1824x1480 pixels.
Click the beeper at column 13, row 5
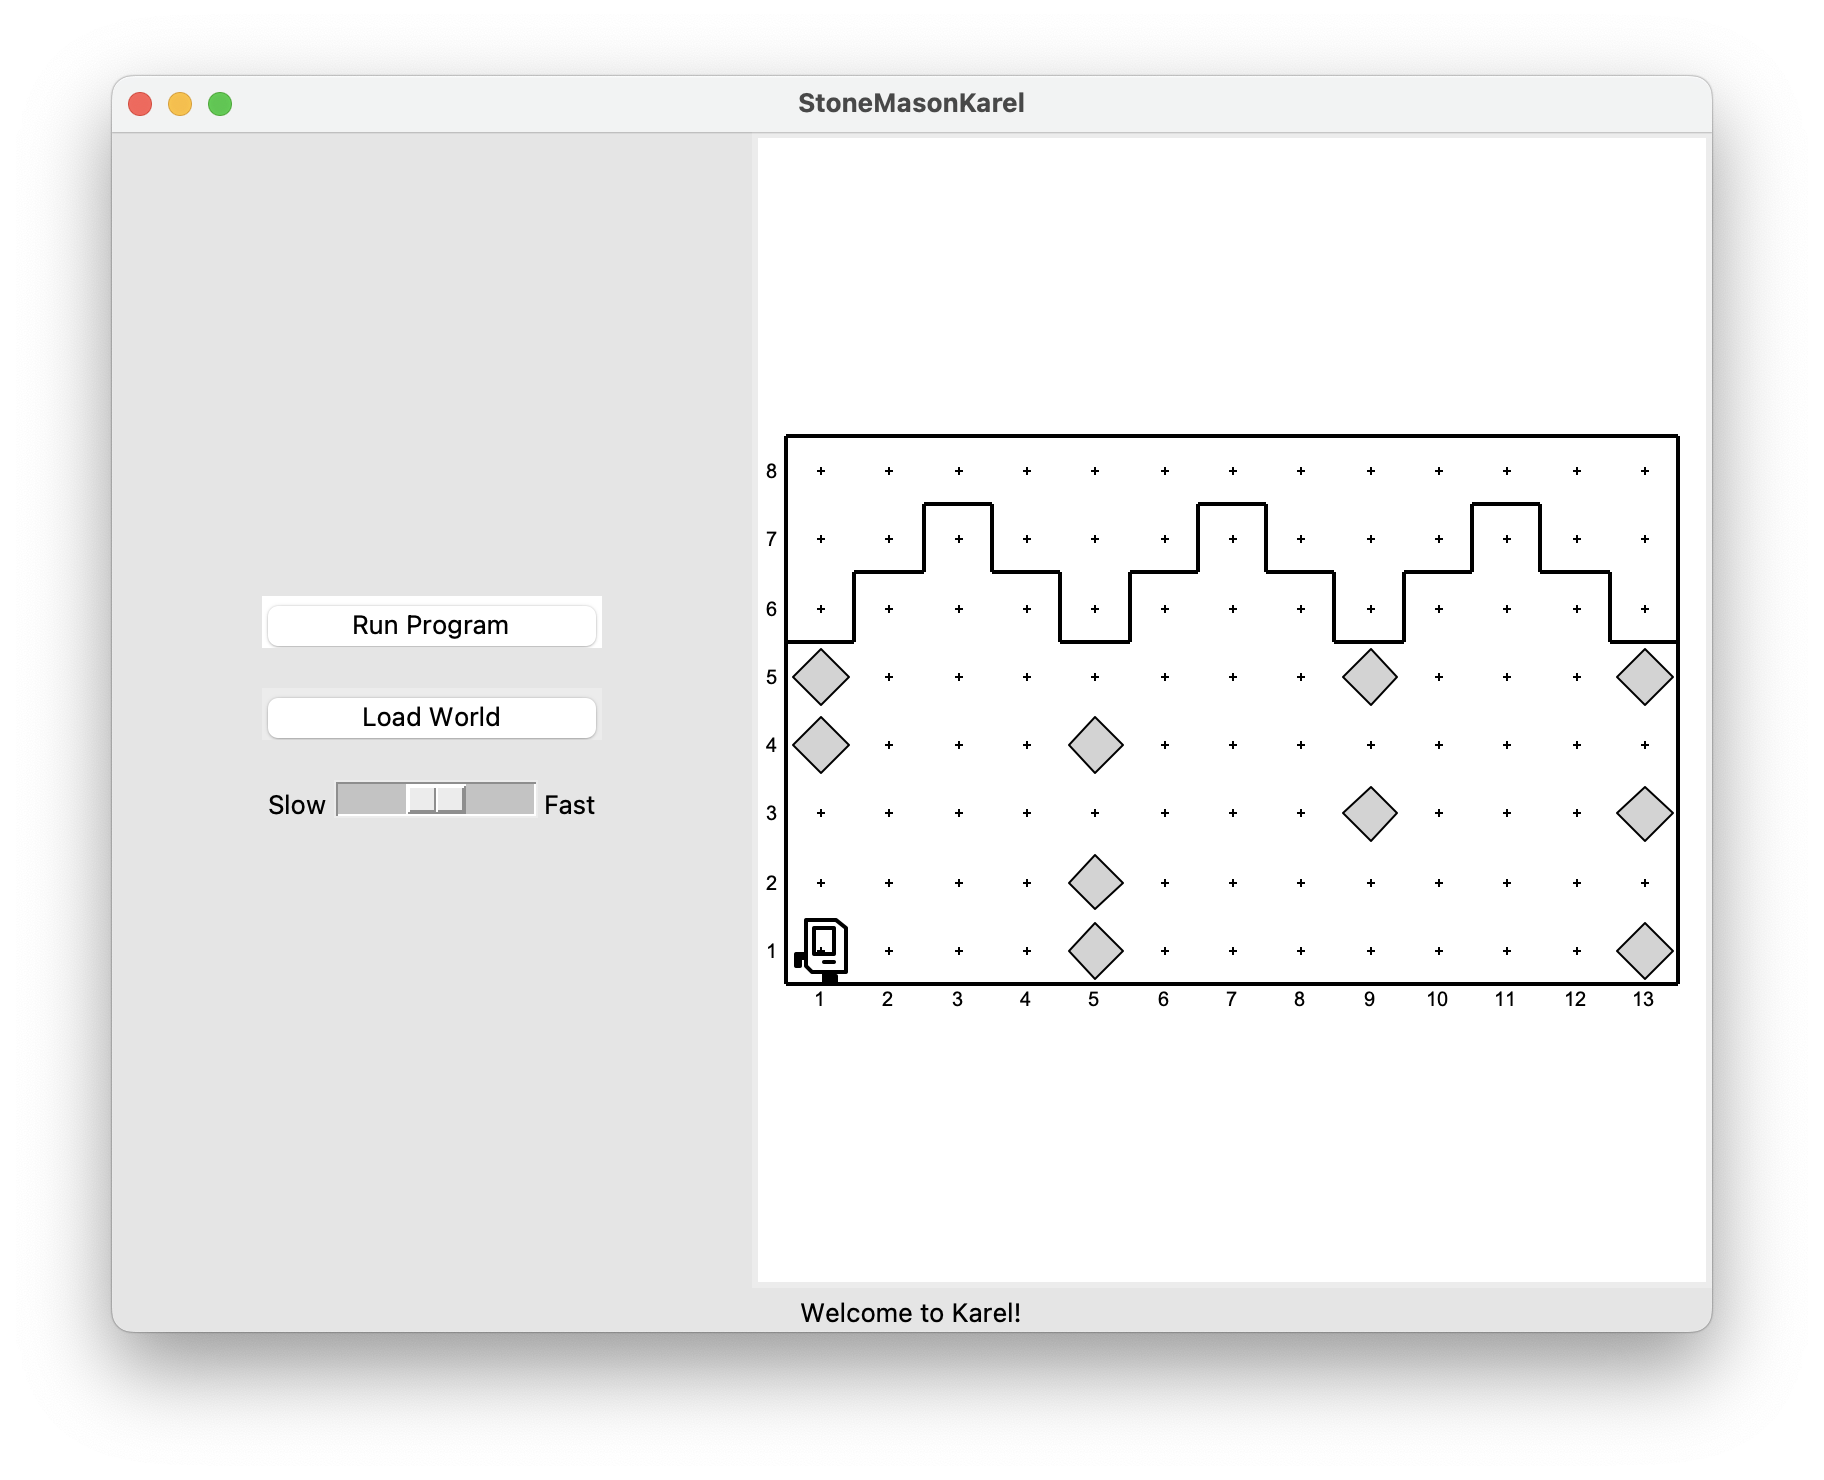coord(1645,677)
